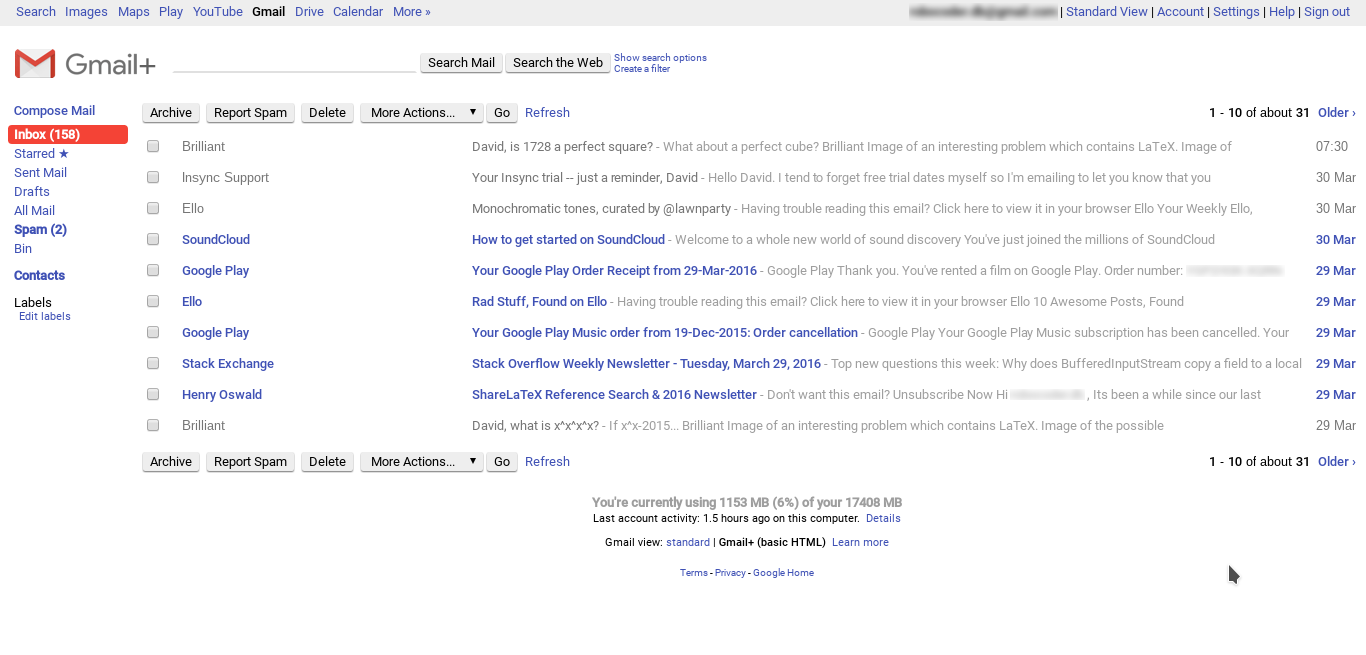
Task: Open the Compose Mail link
Action: click(54, 110)
